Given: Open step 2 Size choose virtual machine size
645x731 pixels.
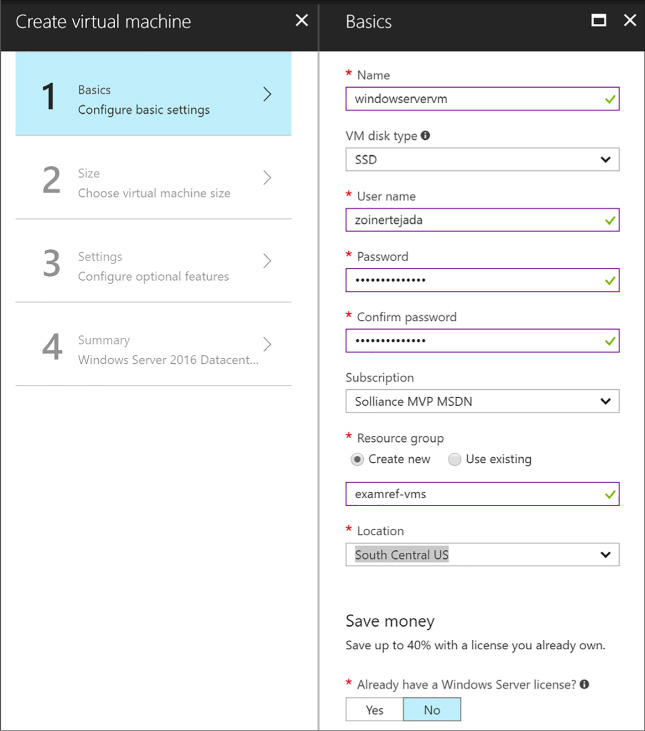Looking at the screenshot, I should pyautogui.click(x=153, y=178).
